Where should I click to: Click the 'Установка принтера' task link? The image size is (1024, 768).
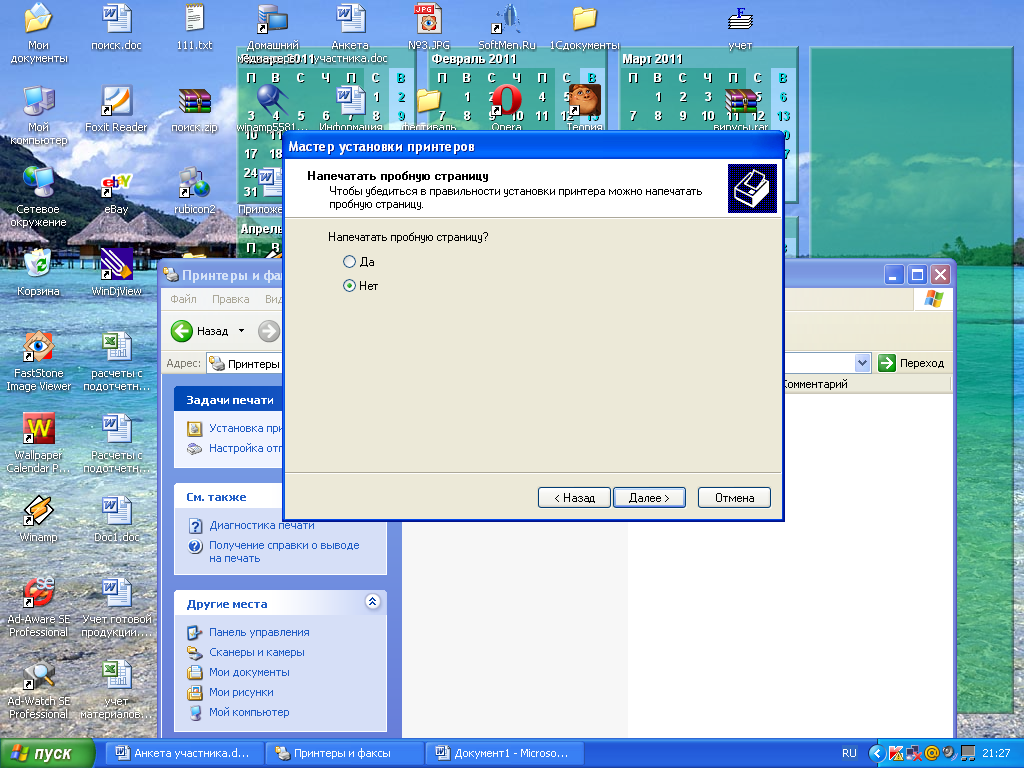[x=245, y=428]
